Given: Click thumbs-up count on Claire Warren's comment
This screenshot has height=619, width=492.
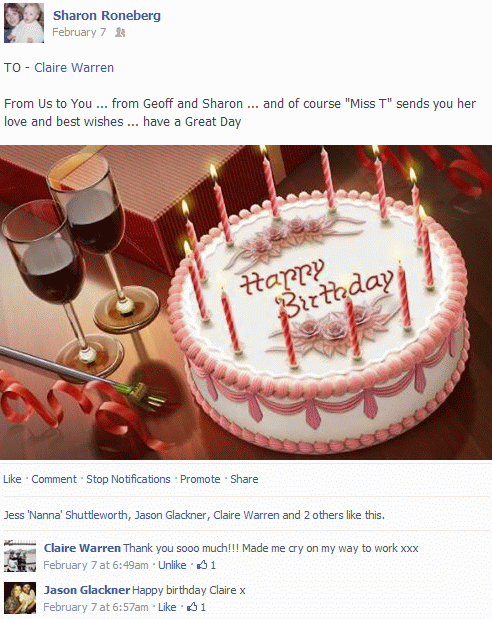Looking at the screenshot, I should click(207, 565).
